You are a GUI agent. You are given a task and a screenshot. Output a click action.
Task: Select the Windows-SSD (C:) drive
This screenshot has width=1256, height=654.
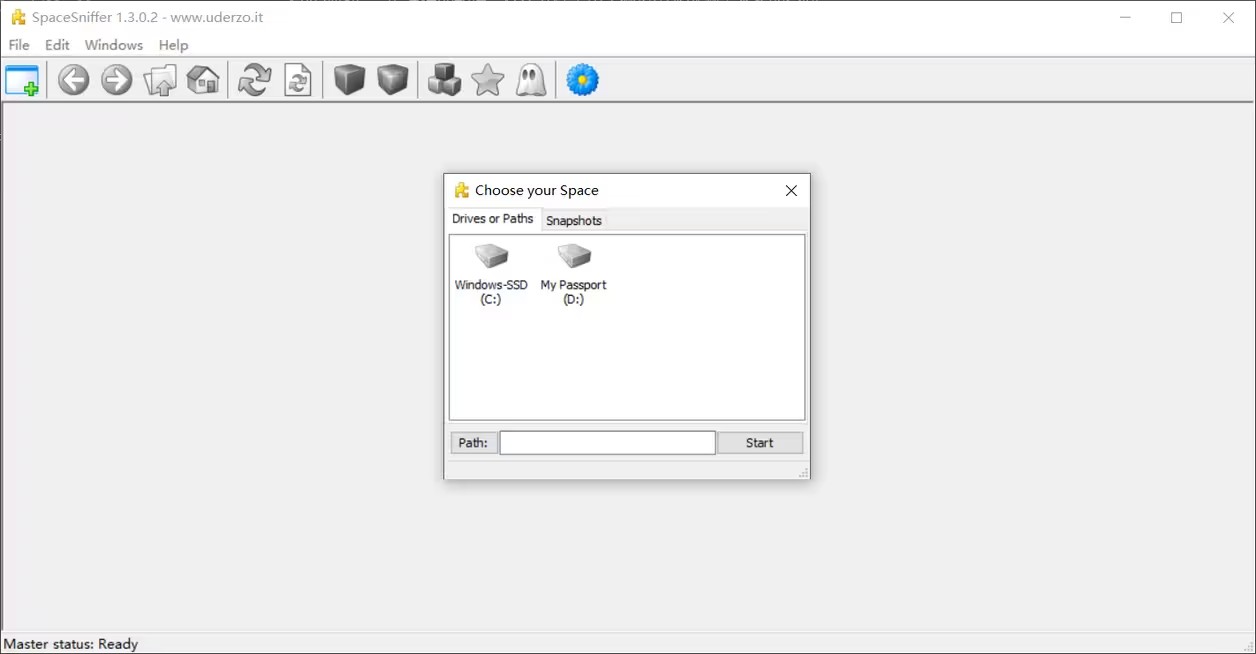pos(491,274)
